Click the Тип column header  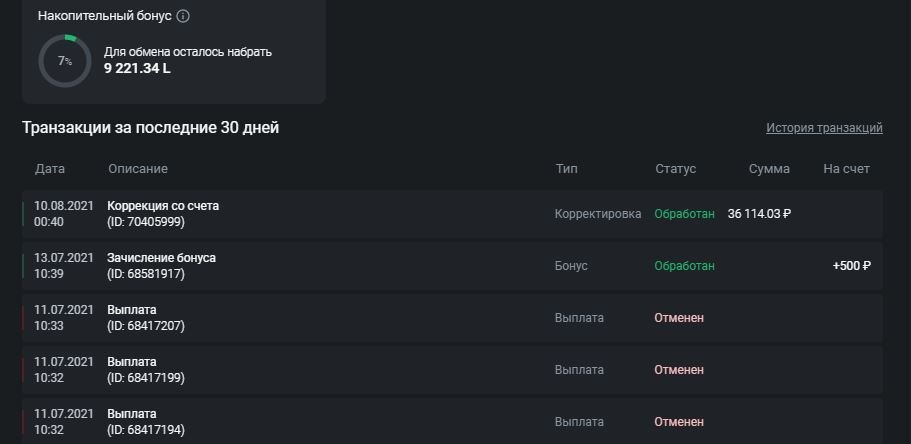[566, 169]
